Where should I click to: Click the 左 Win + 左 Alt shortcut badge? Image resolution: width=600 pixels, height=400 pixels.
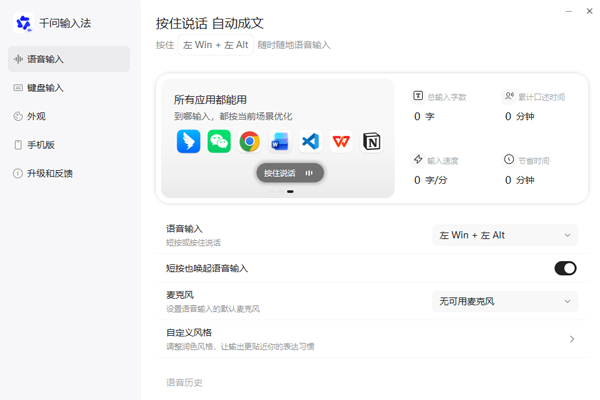(216, 45)
